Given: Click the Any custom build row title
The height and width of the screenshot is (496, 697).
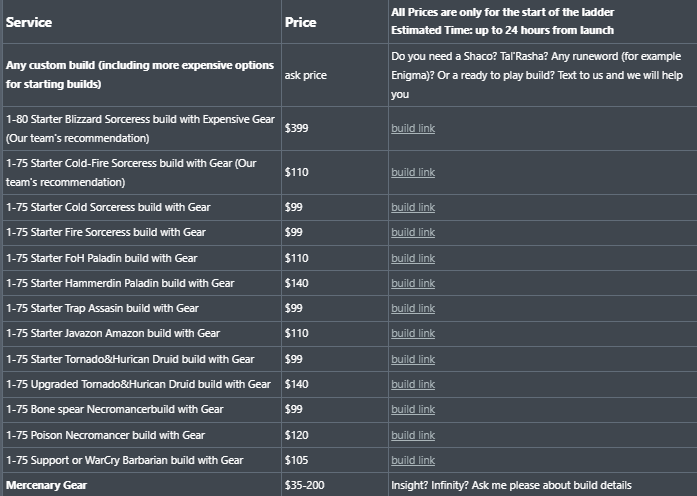Looking at the screenshot, I should tap(140, 75).
